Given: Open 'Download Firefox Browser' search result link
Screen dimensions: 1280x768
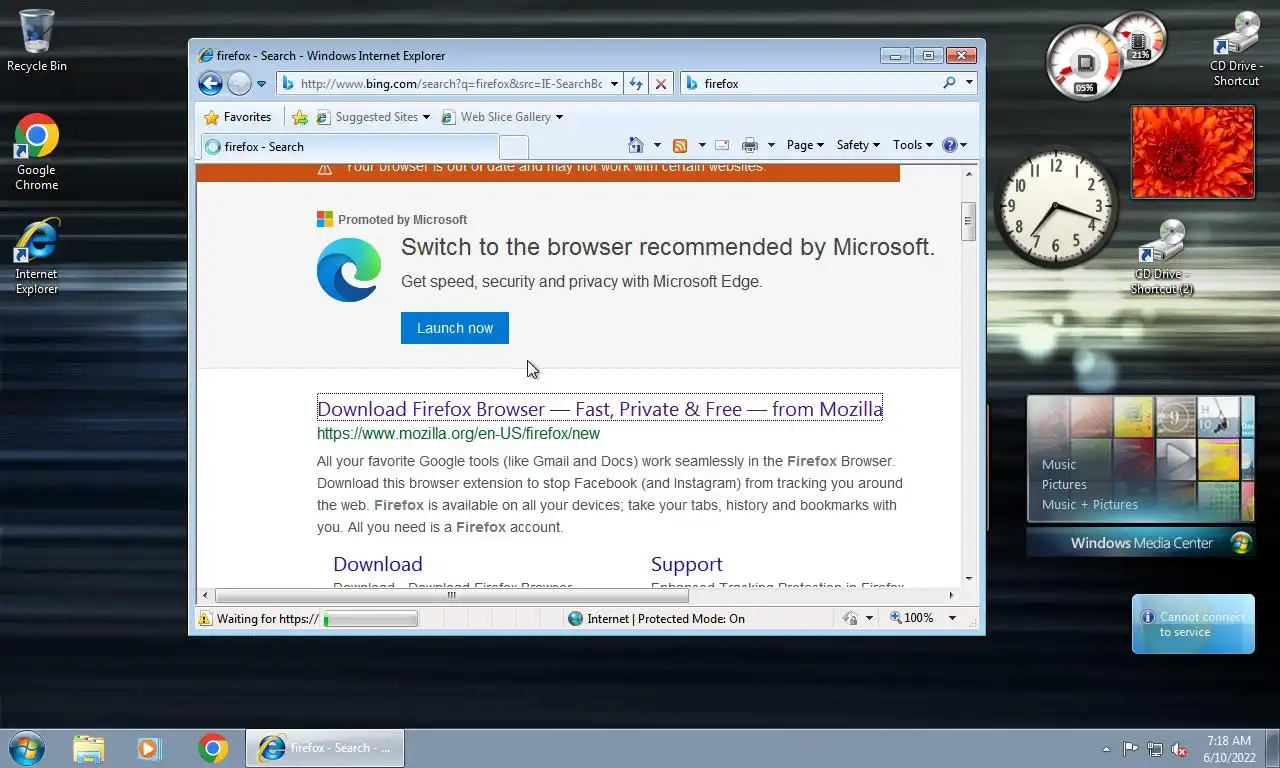Looking at the screenshot, I should point(600,409).
